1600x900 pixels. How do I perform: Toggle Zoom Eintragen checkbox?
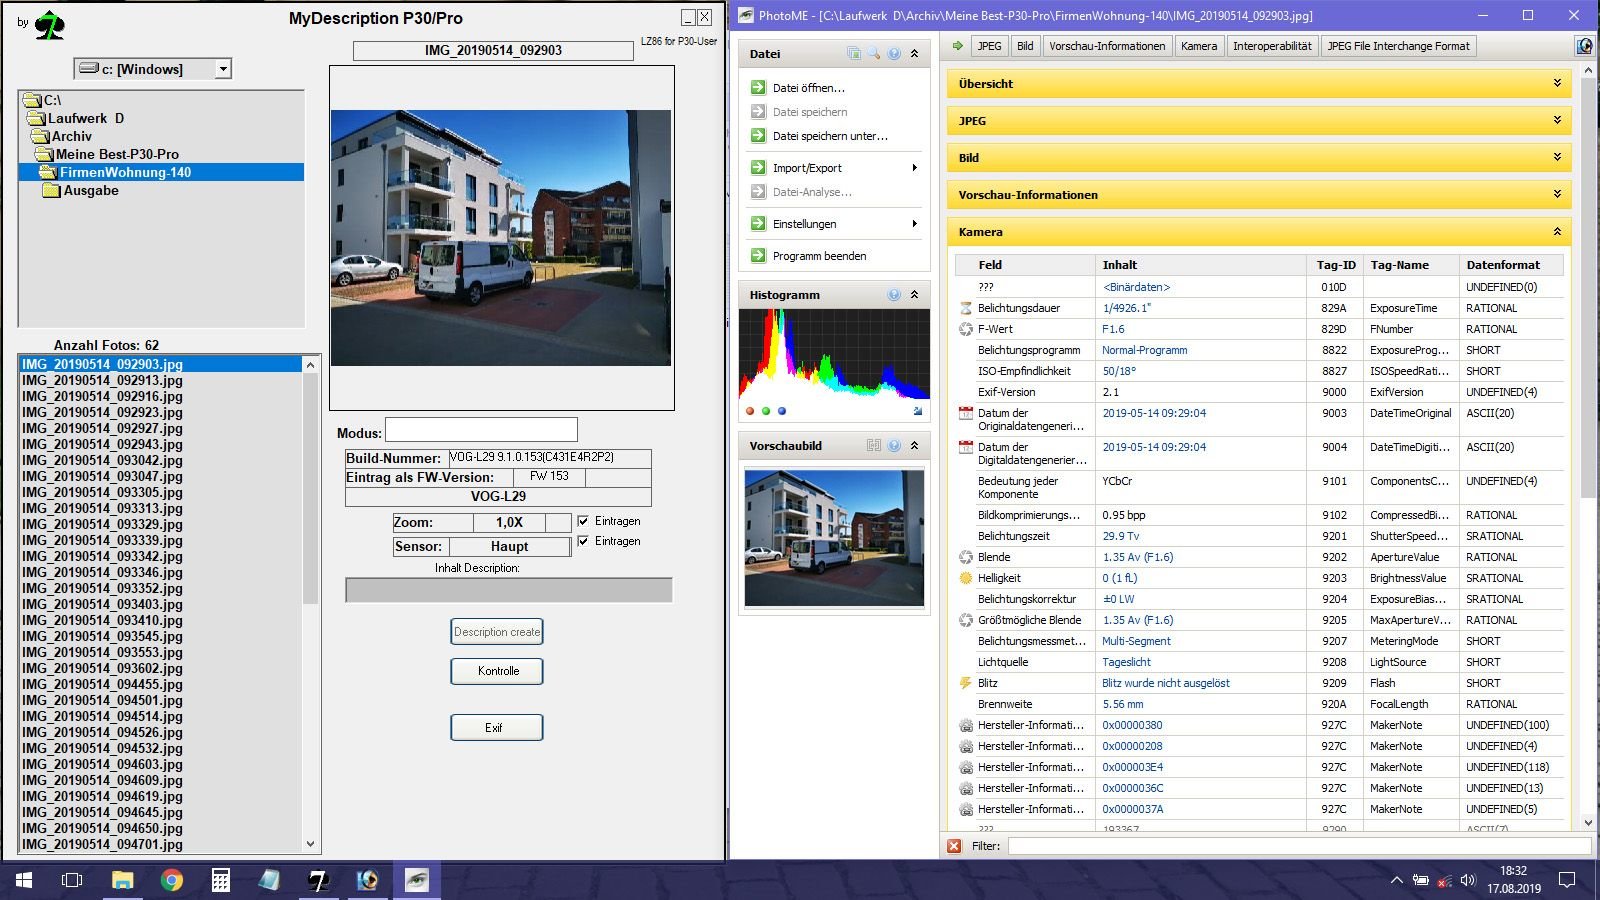tap(583, 521)
